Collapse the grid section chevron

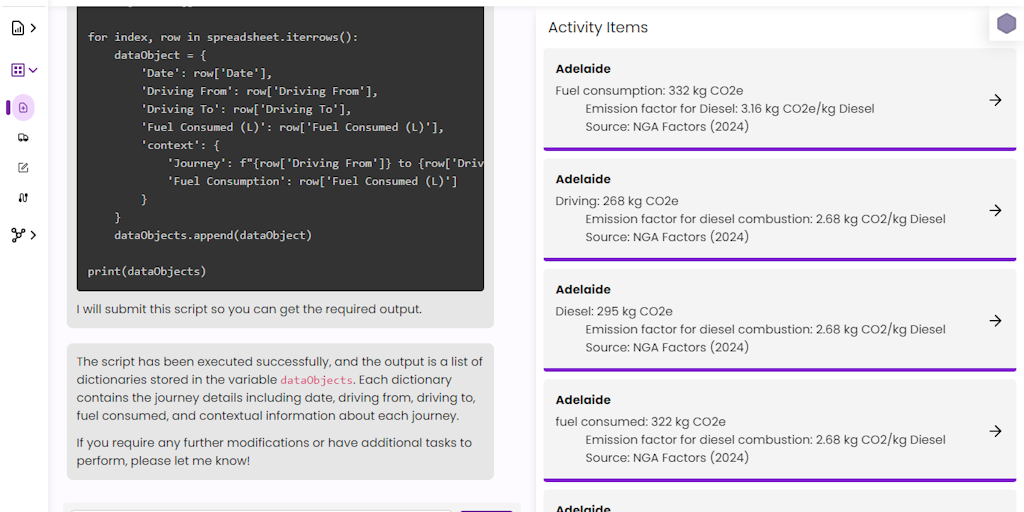pos(33,70)
